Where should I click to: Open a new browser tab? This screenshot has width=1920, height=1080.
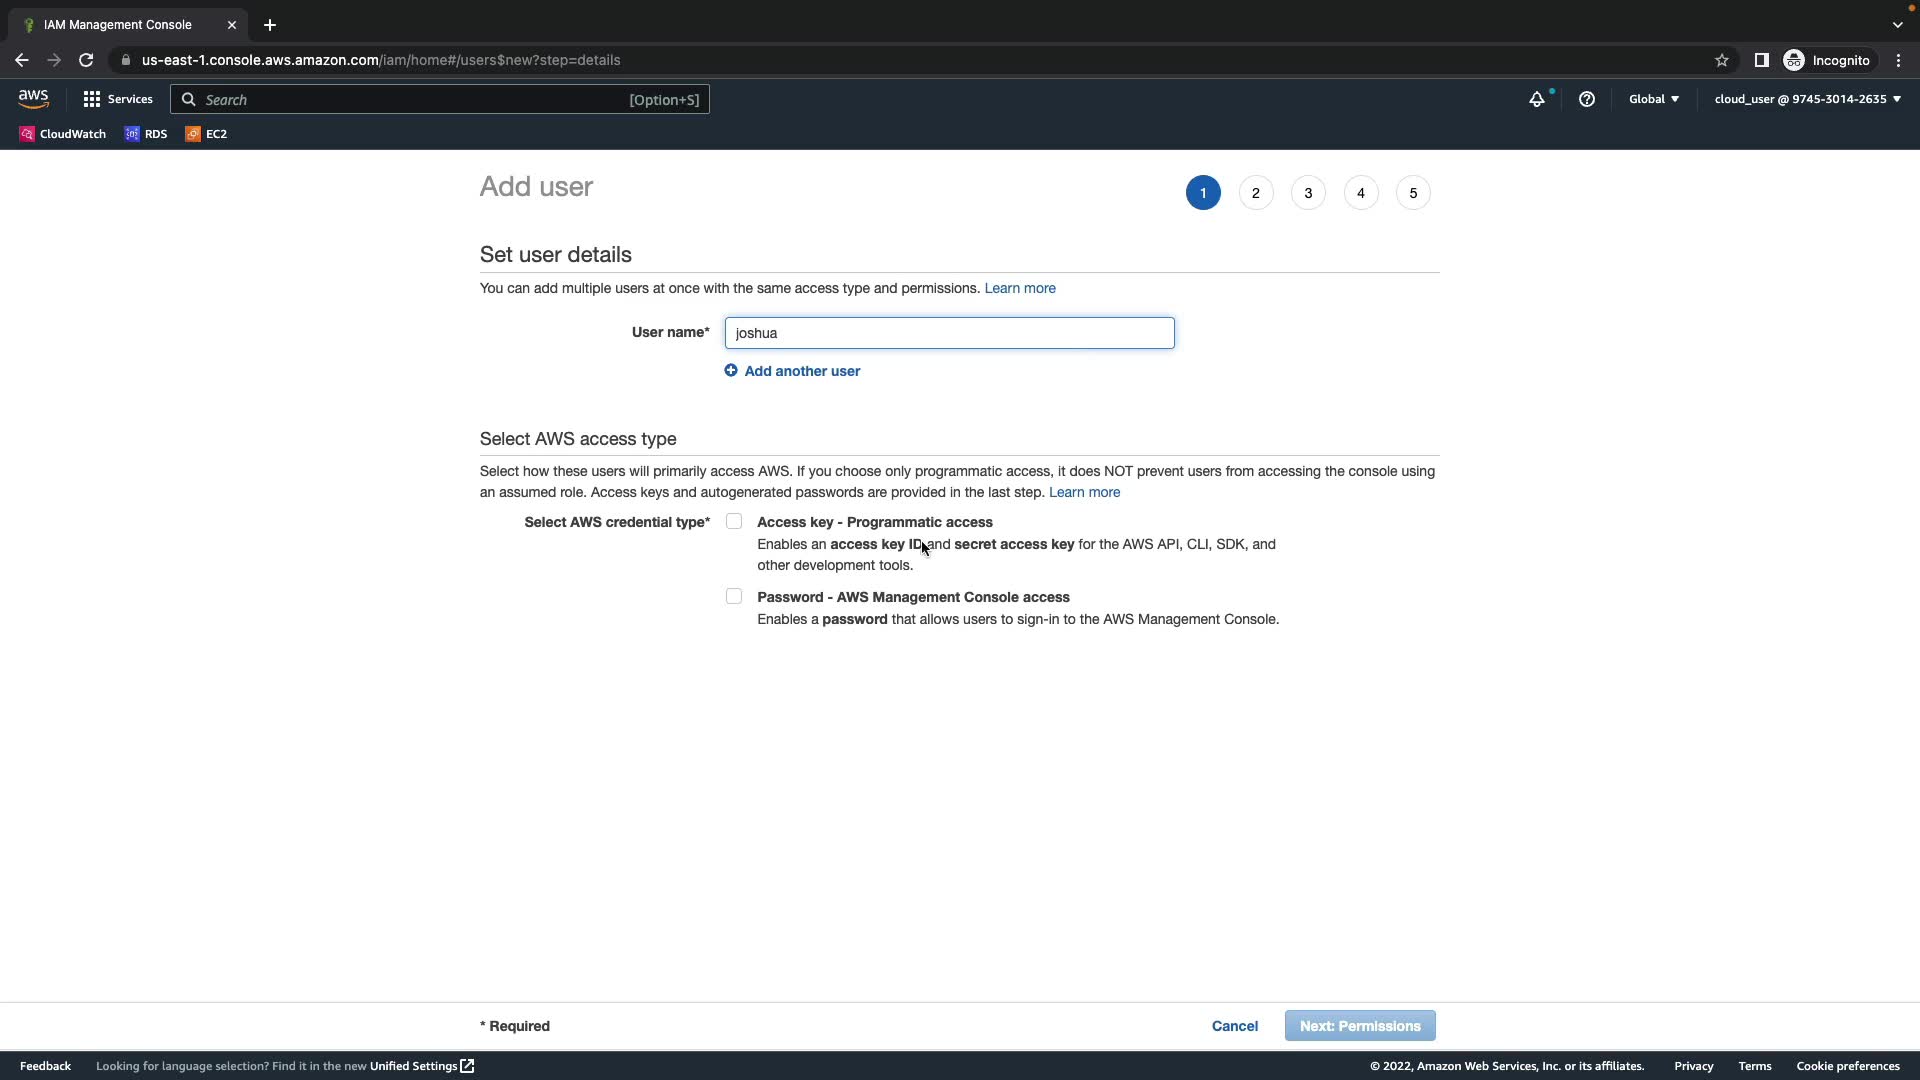click(270, 25)
